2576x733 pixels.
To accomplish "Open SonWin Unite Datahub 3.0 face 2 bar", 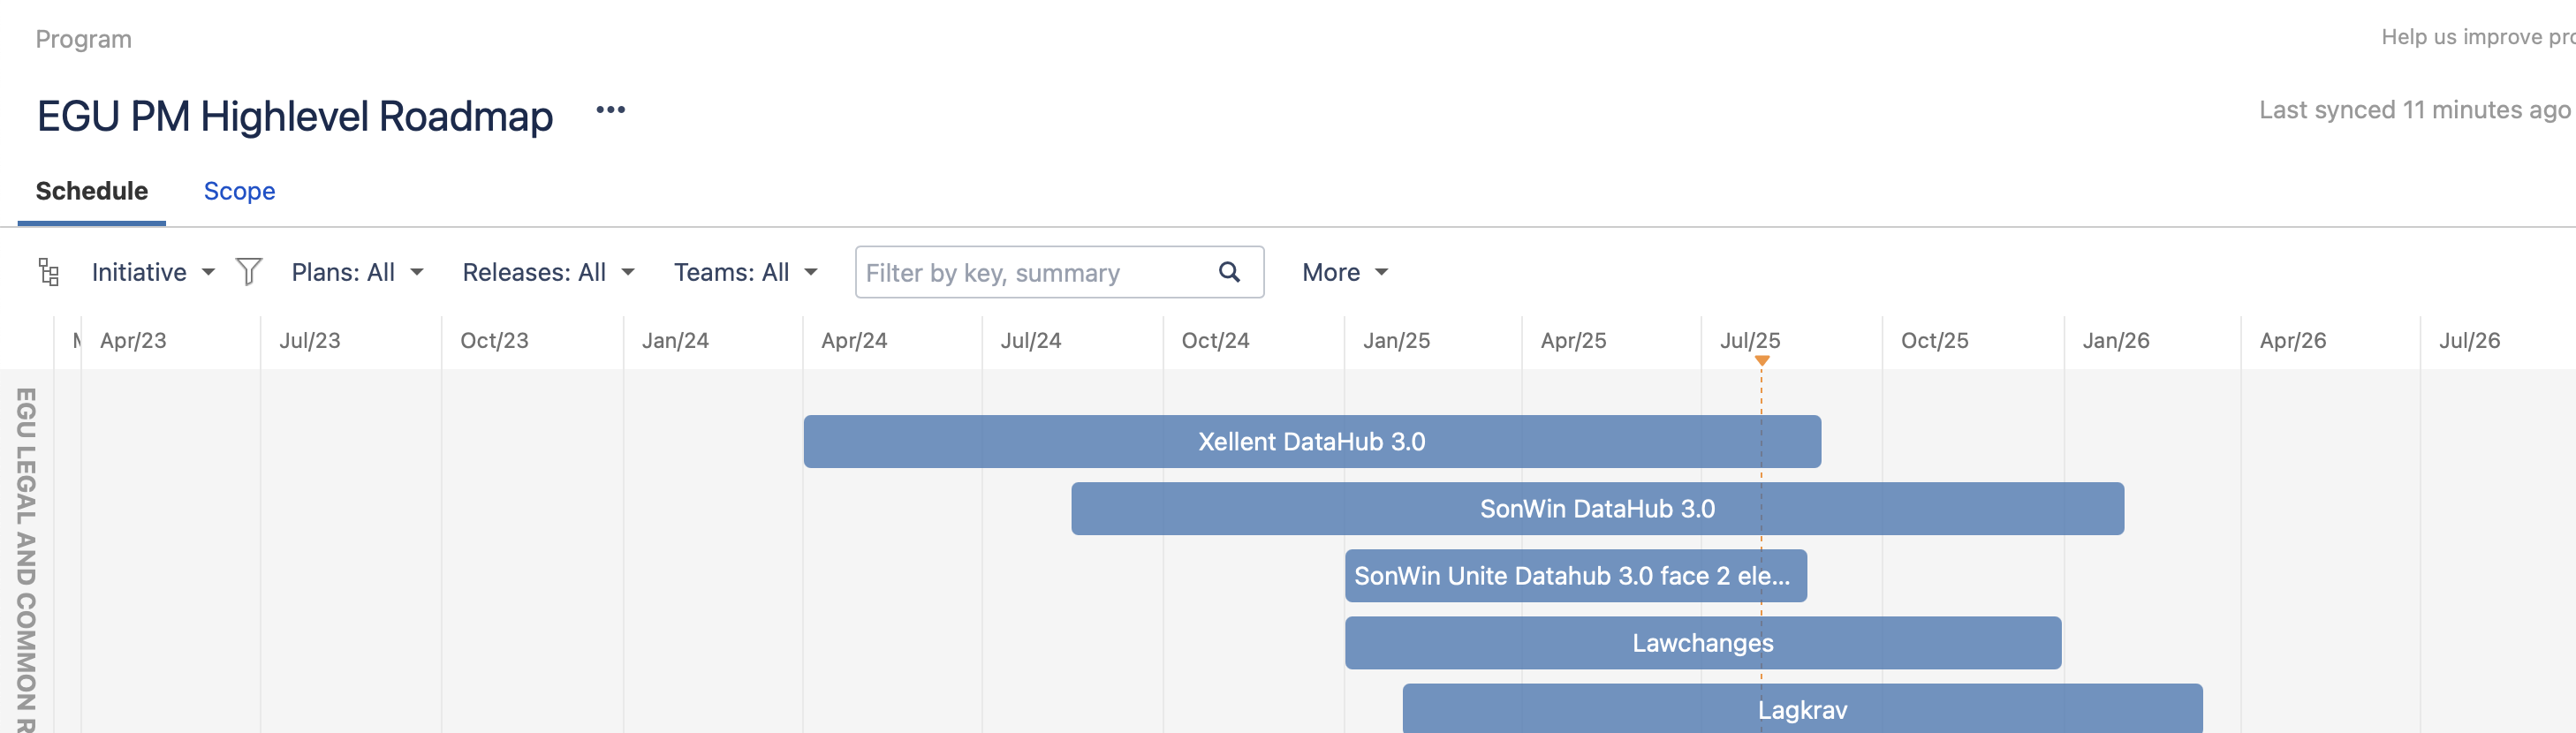I will coord(1575,576).
